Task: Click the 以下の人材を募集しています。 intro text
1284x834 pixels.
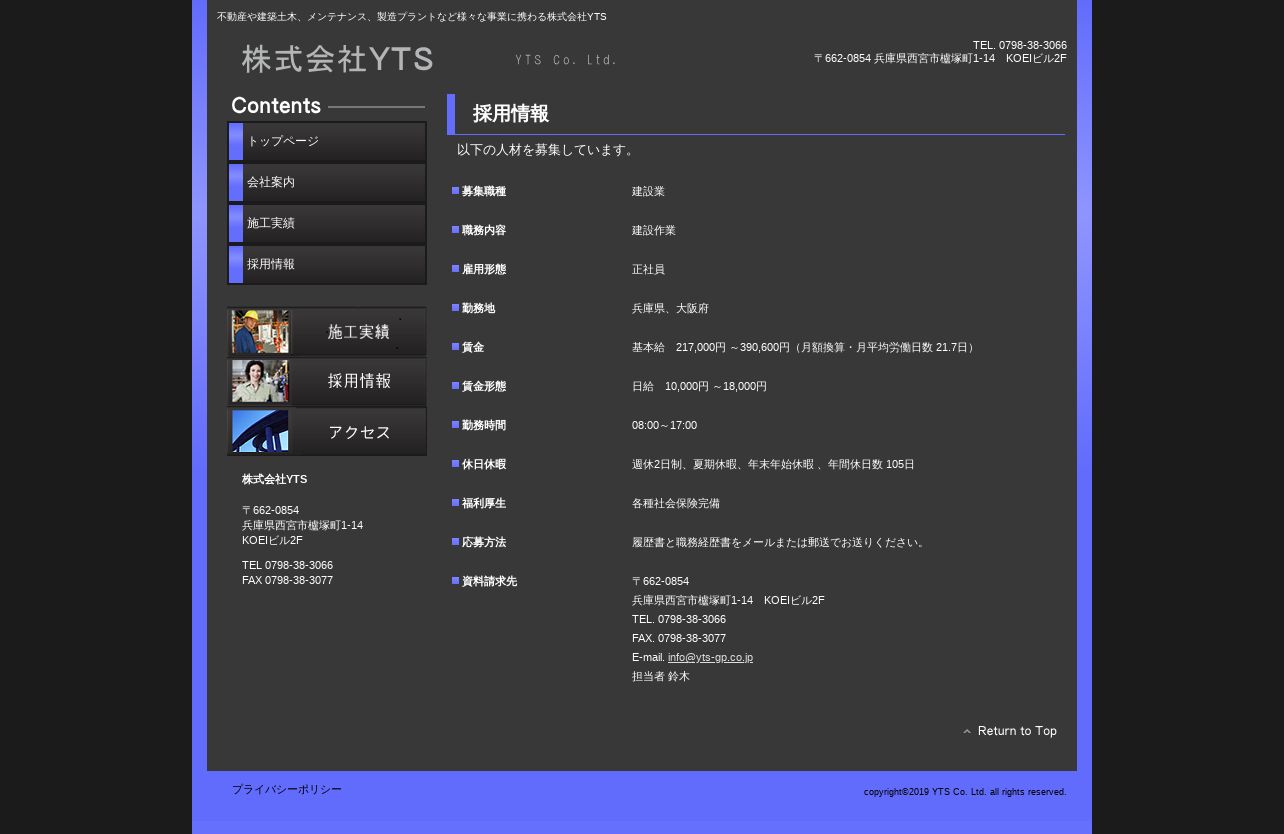Action: (547, 150)
